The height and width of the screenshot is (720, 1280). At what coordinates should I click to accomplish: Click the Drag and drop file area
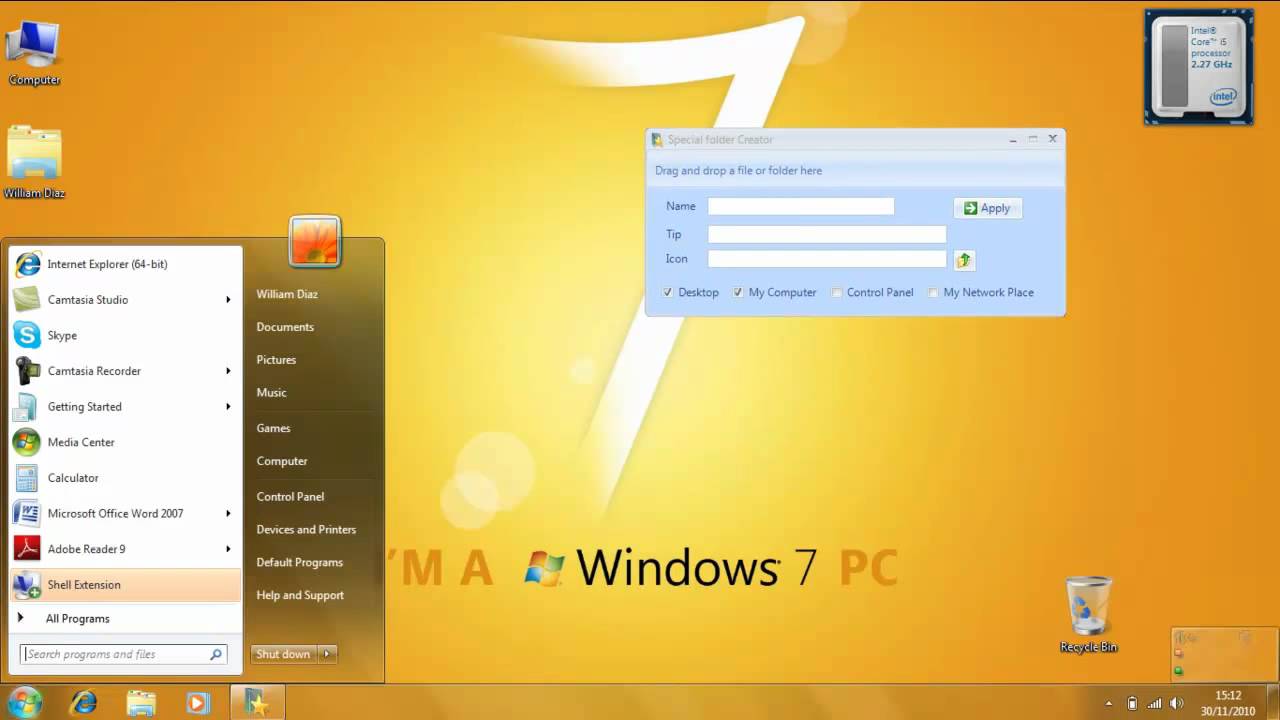pos(855,171)
